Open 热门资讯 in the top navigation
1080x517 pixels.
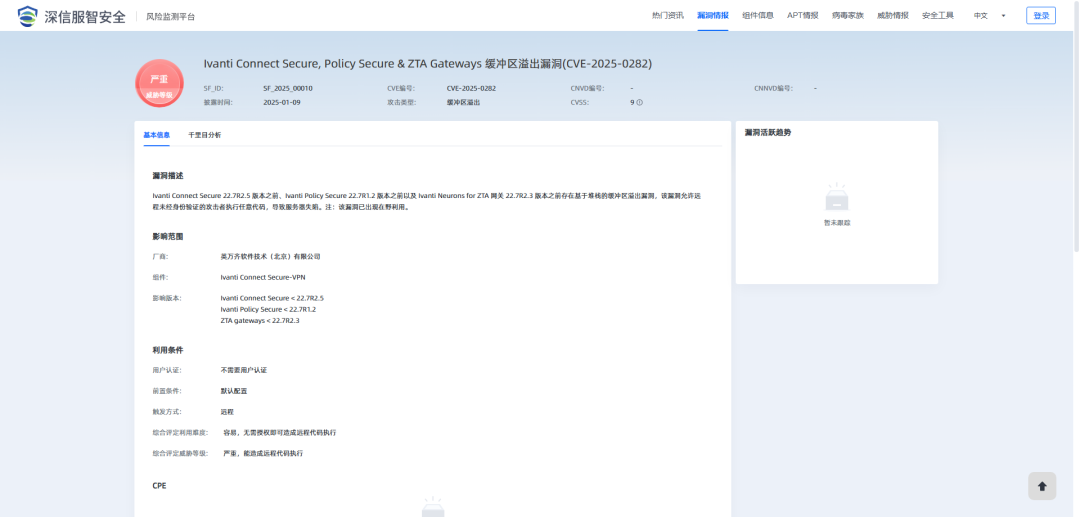coord(667,15)
